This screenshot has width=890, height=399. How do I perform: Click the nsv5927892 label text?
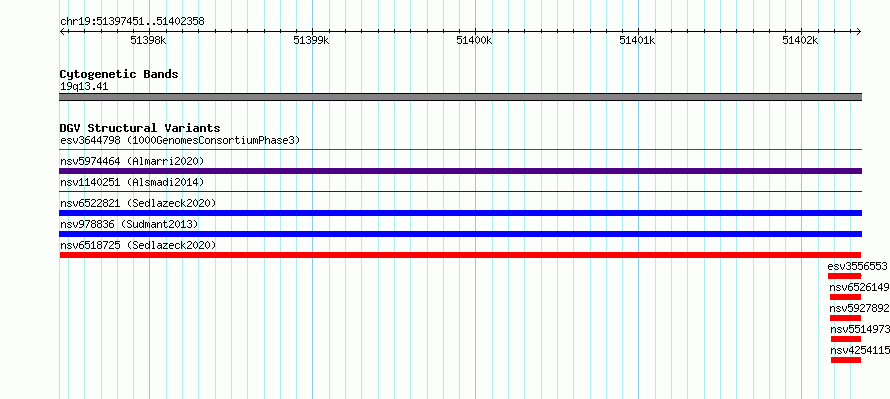[x=859, y=308]
